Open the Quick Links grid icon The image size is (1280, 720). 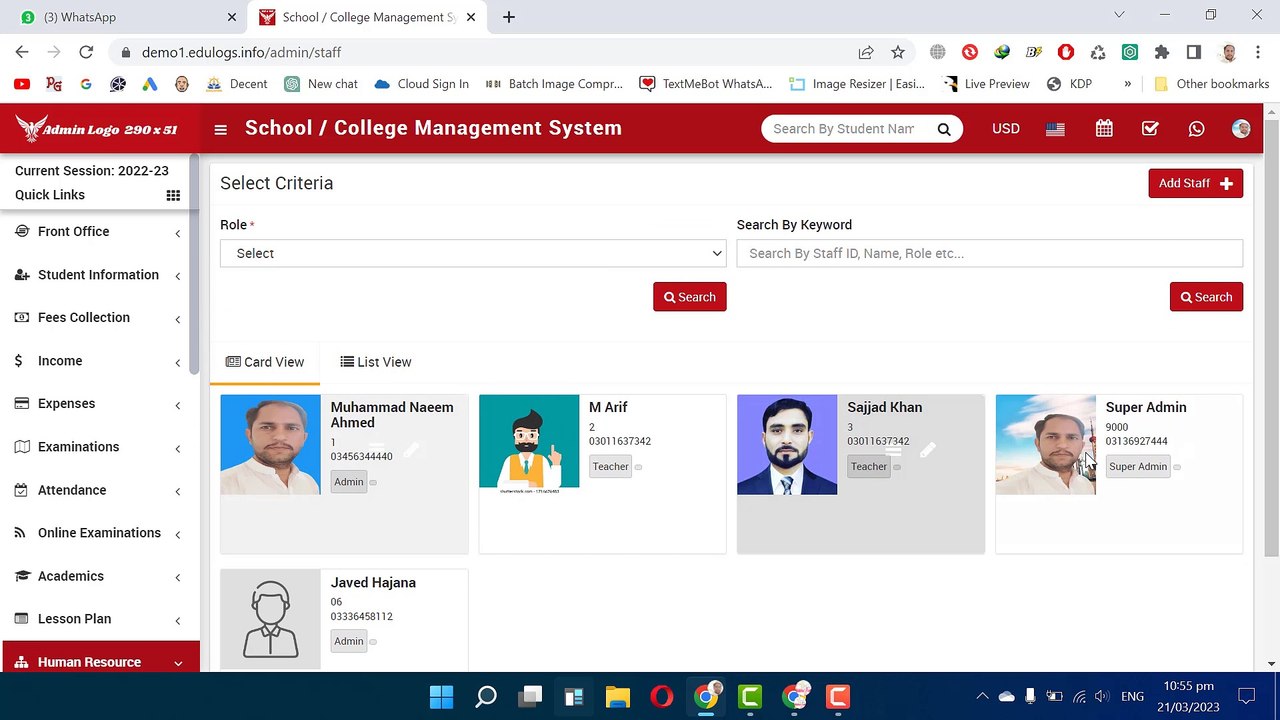click(x=173, y=195)
